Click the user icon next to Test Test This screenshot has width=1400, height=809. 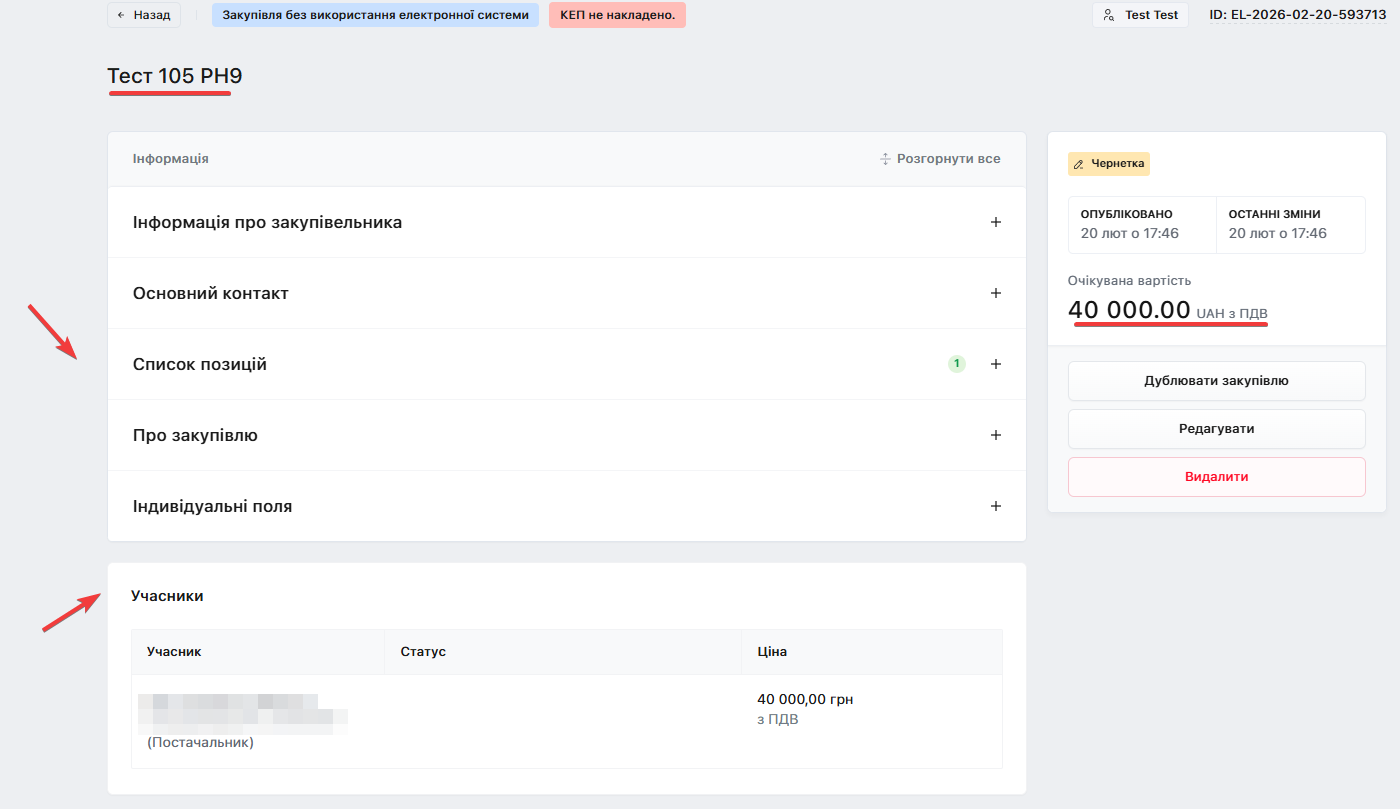1109,15
